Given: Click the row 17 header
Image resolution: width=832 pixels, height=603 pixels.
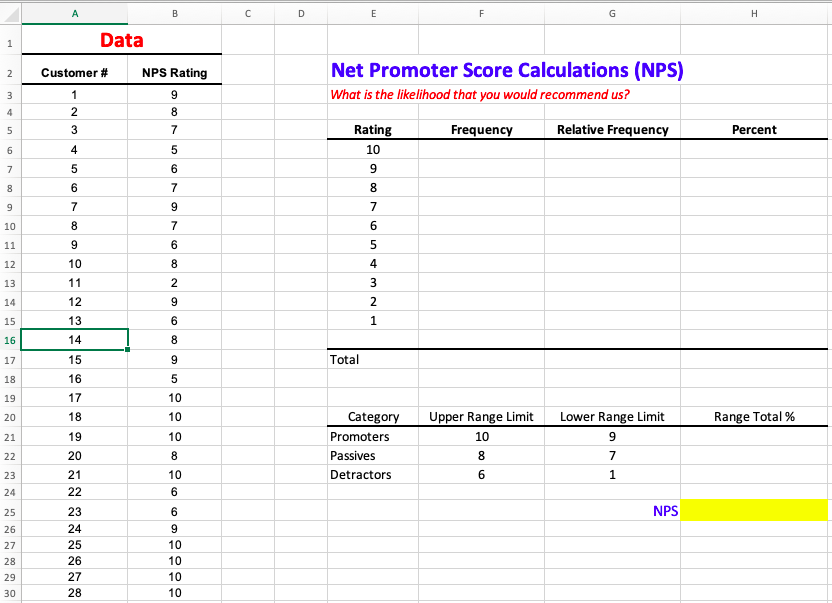Looking at the screenshot, I should [x=9, y=359].
